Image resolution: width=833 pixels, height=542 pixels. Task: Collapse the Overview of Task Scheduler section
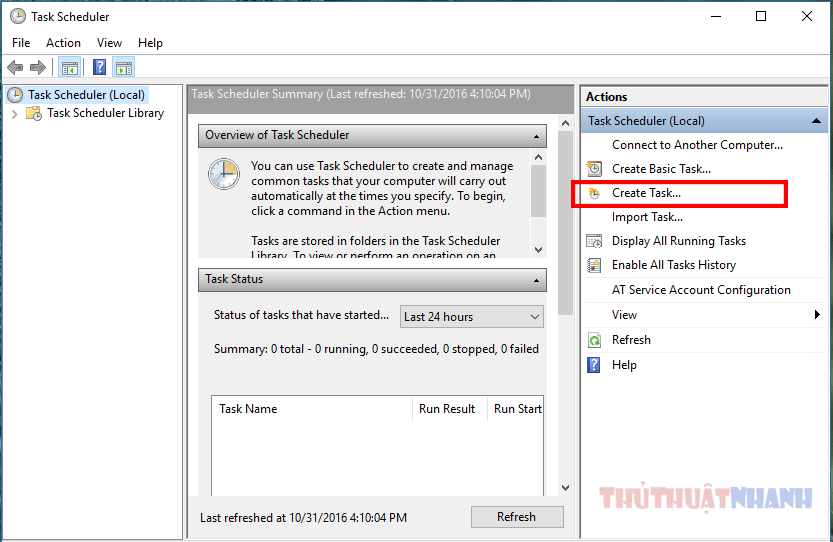(x=536, y=137)
